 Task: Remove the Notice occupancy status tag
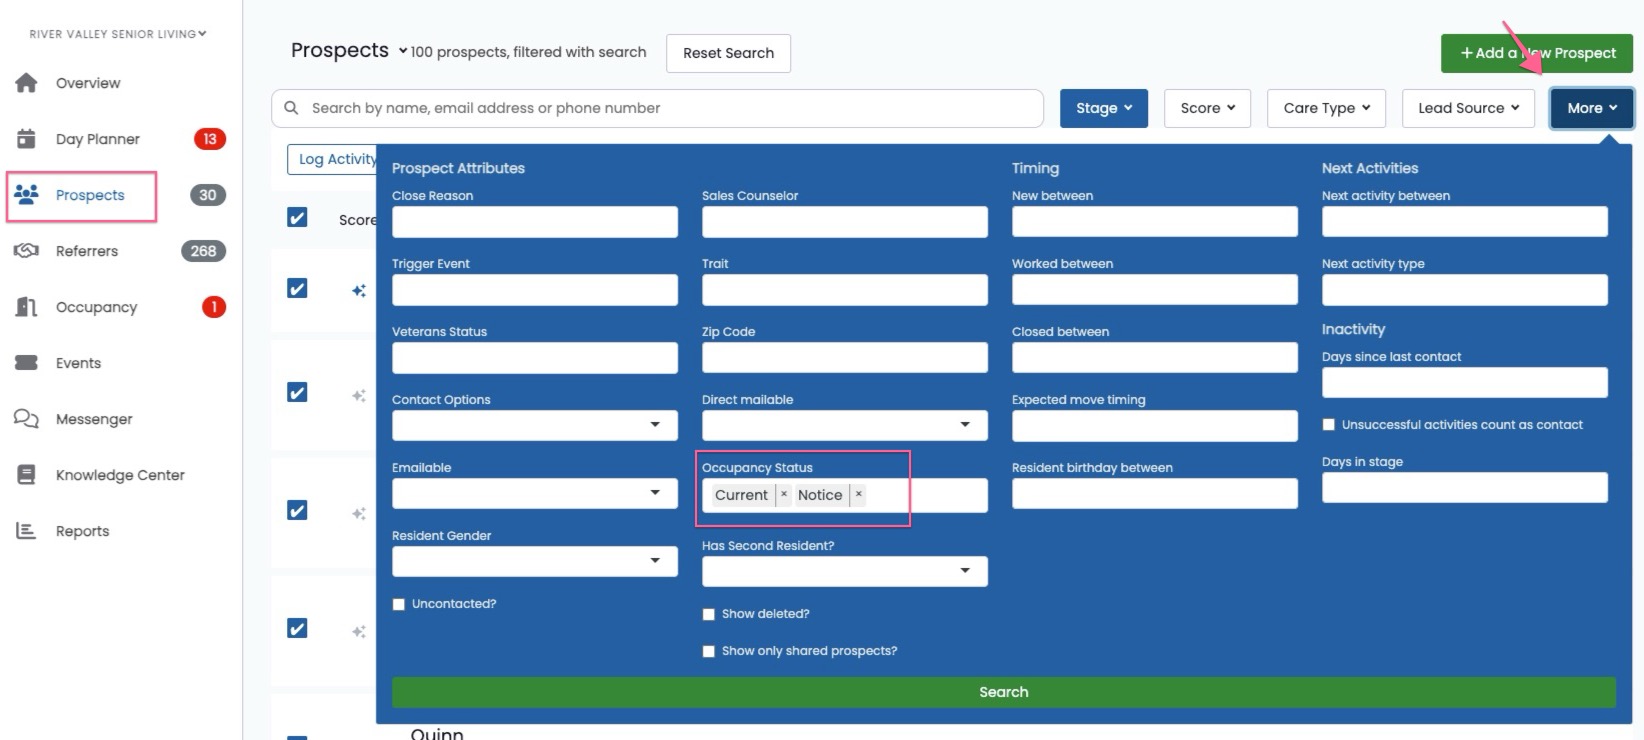click(858, 494)
